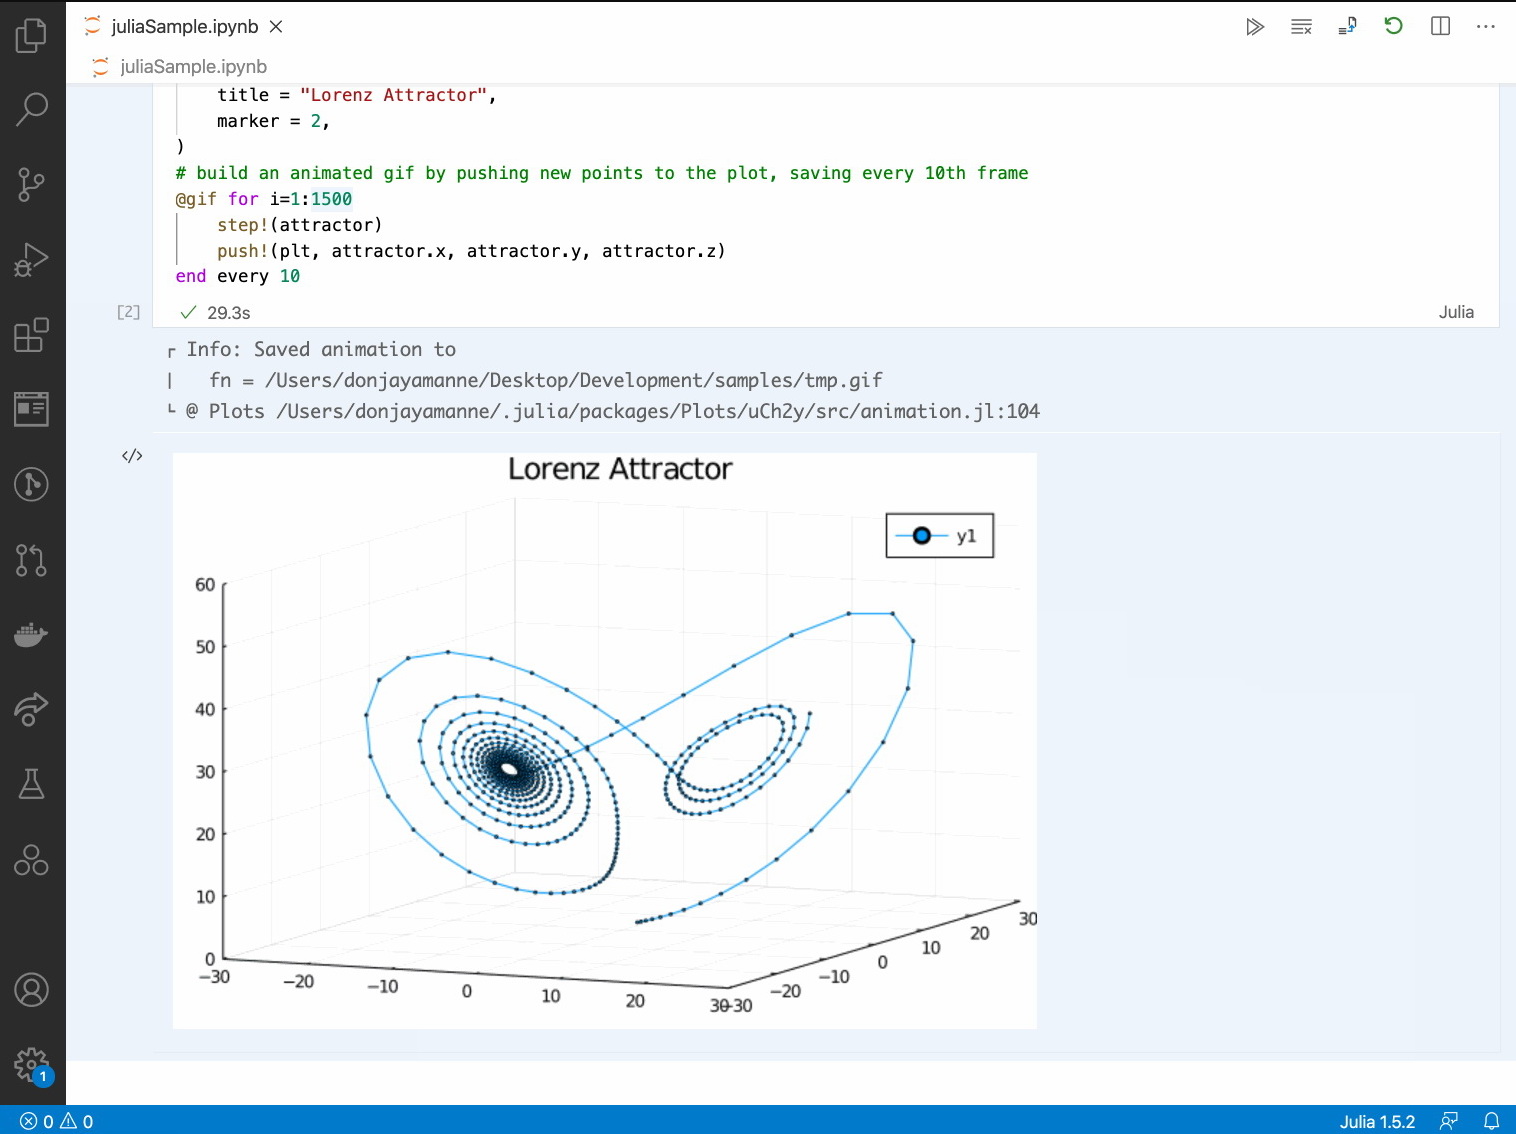Run all notebook cells
Image resolution: width=1516 pixels, height=1134 pixels.
click(1255, 27)
